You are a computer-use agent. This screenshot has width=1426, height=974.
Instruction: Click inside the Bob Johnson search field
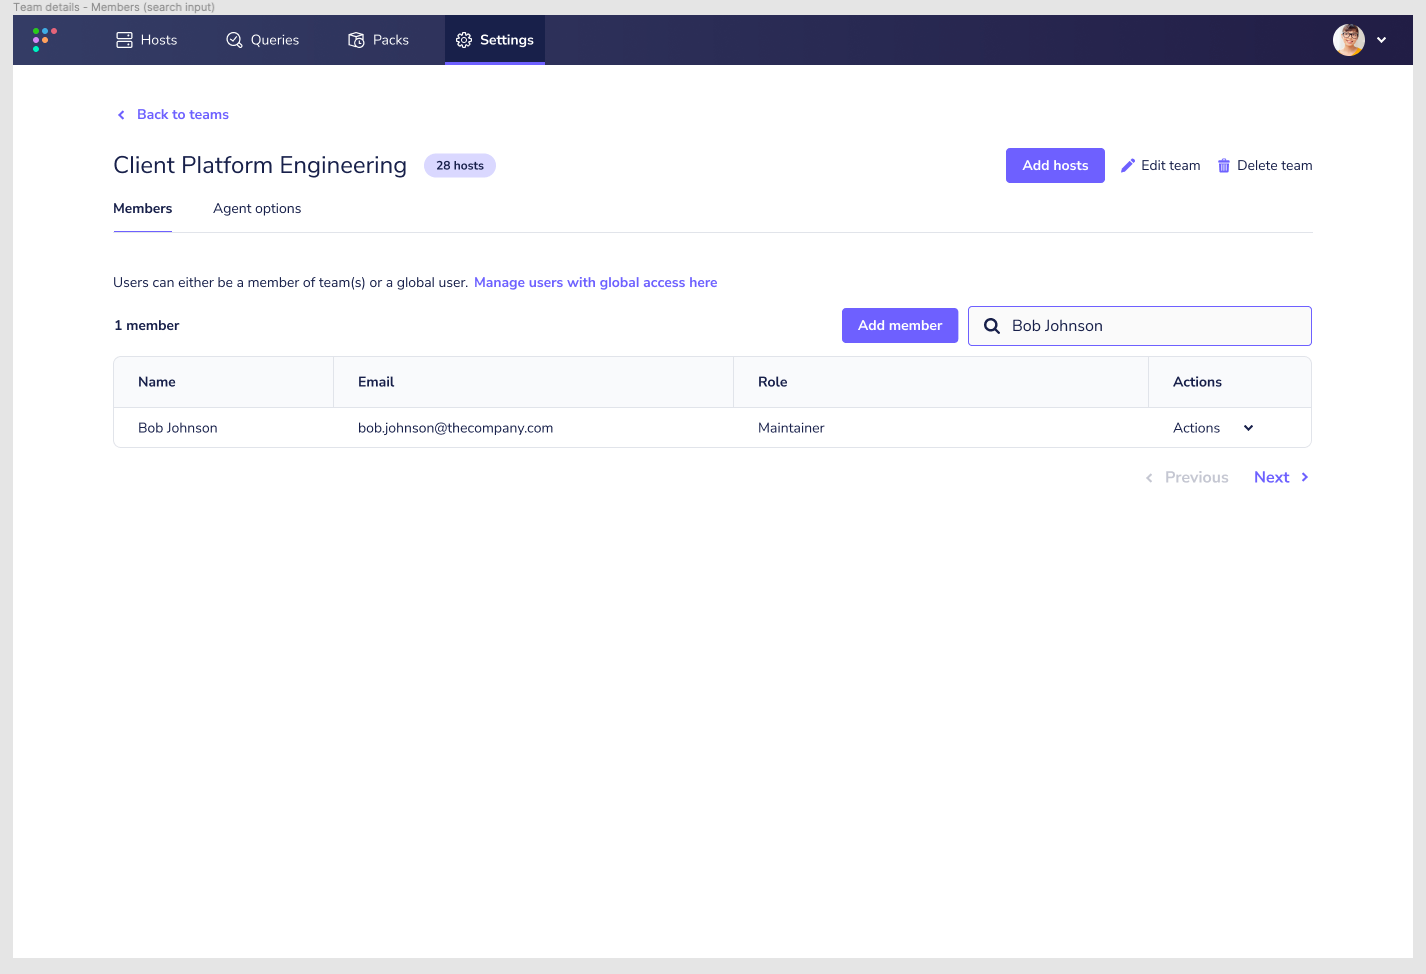1140,325
